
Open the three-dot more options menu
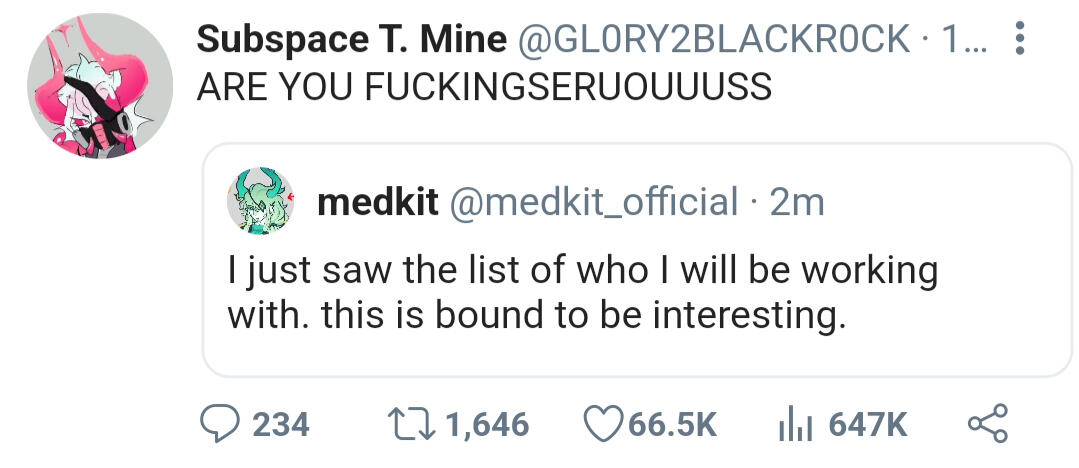point(1019,40)
